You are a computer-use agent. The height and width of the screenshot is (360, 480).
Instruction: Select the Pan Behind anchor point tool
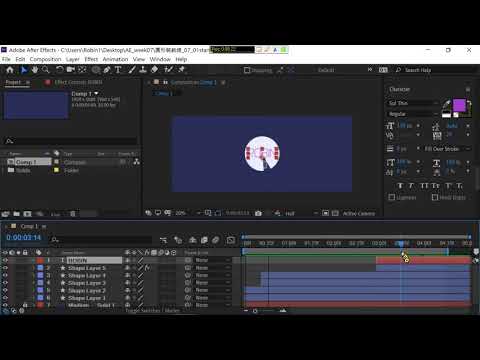pyautogui.click(x=82, y=70)
